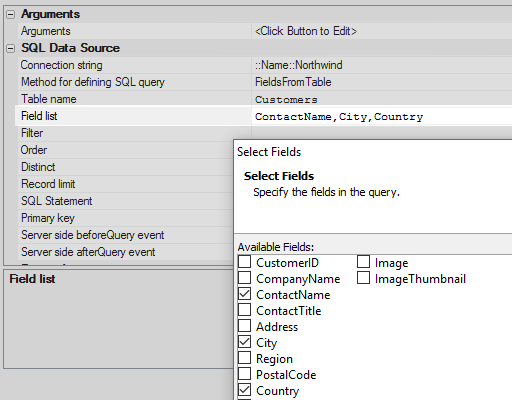Select the SQL Statement property row
Image resolution: width=512 pixels, height=400 pixels.
pos(125,201)
